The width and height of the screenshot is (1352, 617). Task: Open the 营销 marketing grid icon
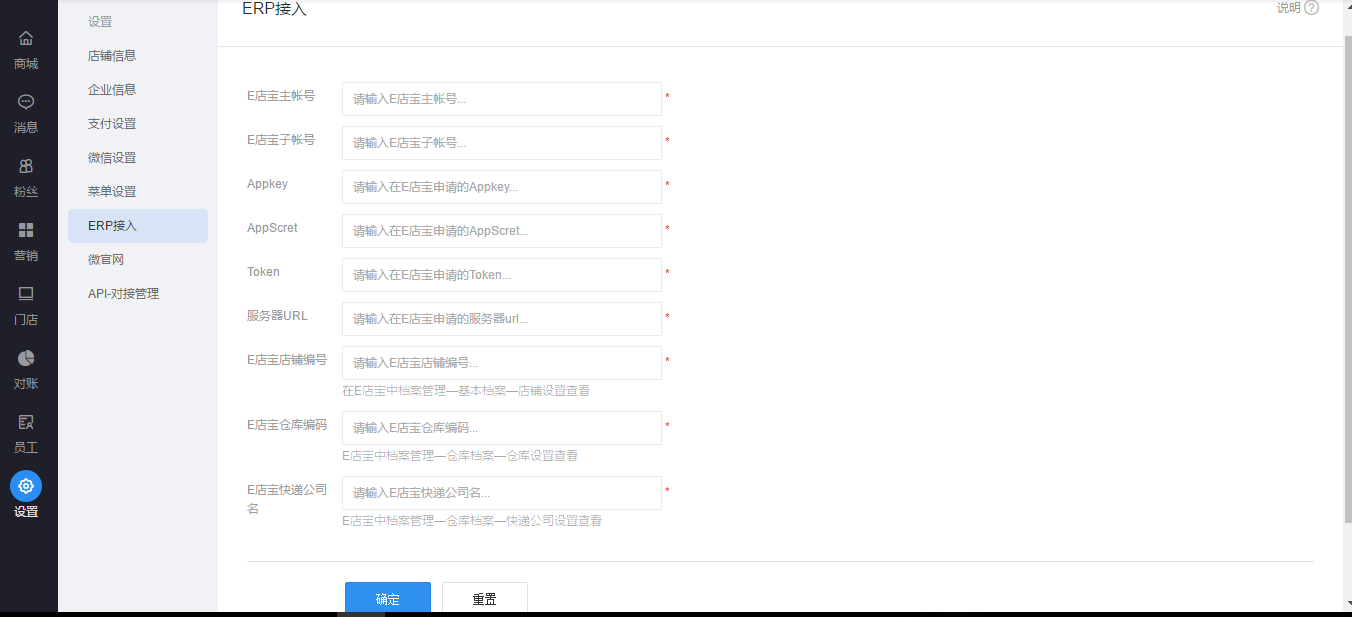coord(26,230)
